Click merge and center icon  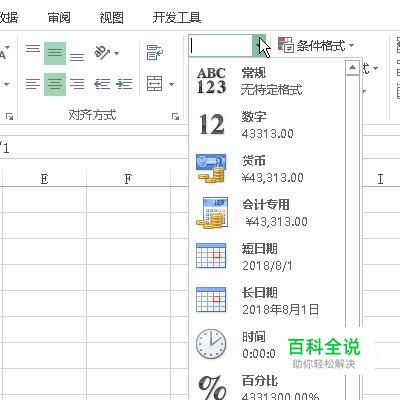tap(155, 83)
